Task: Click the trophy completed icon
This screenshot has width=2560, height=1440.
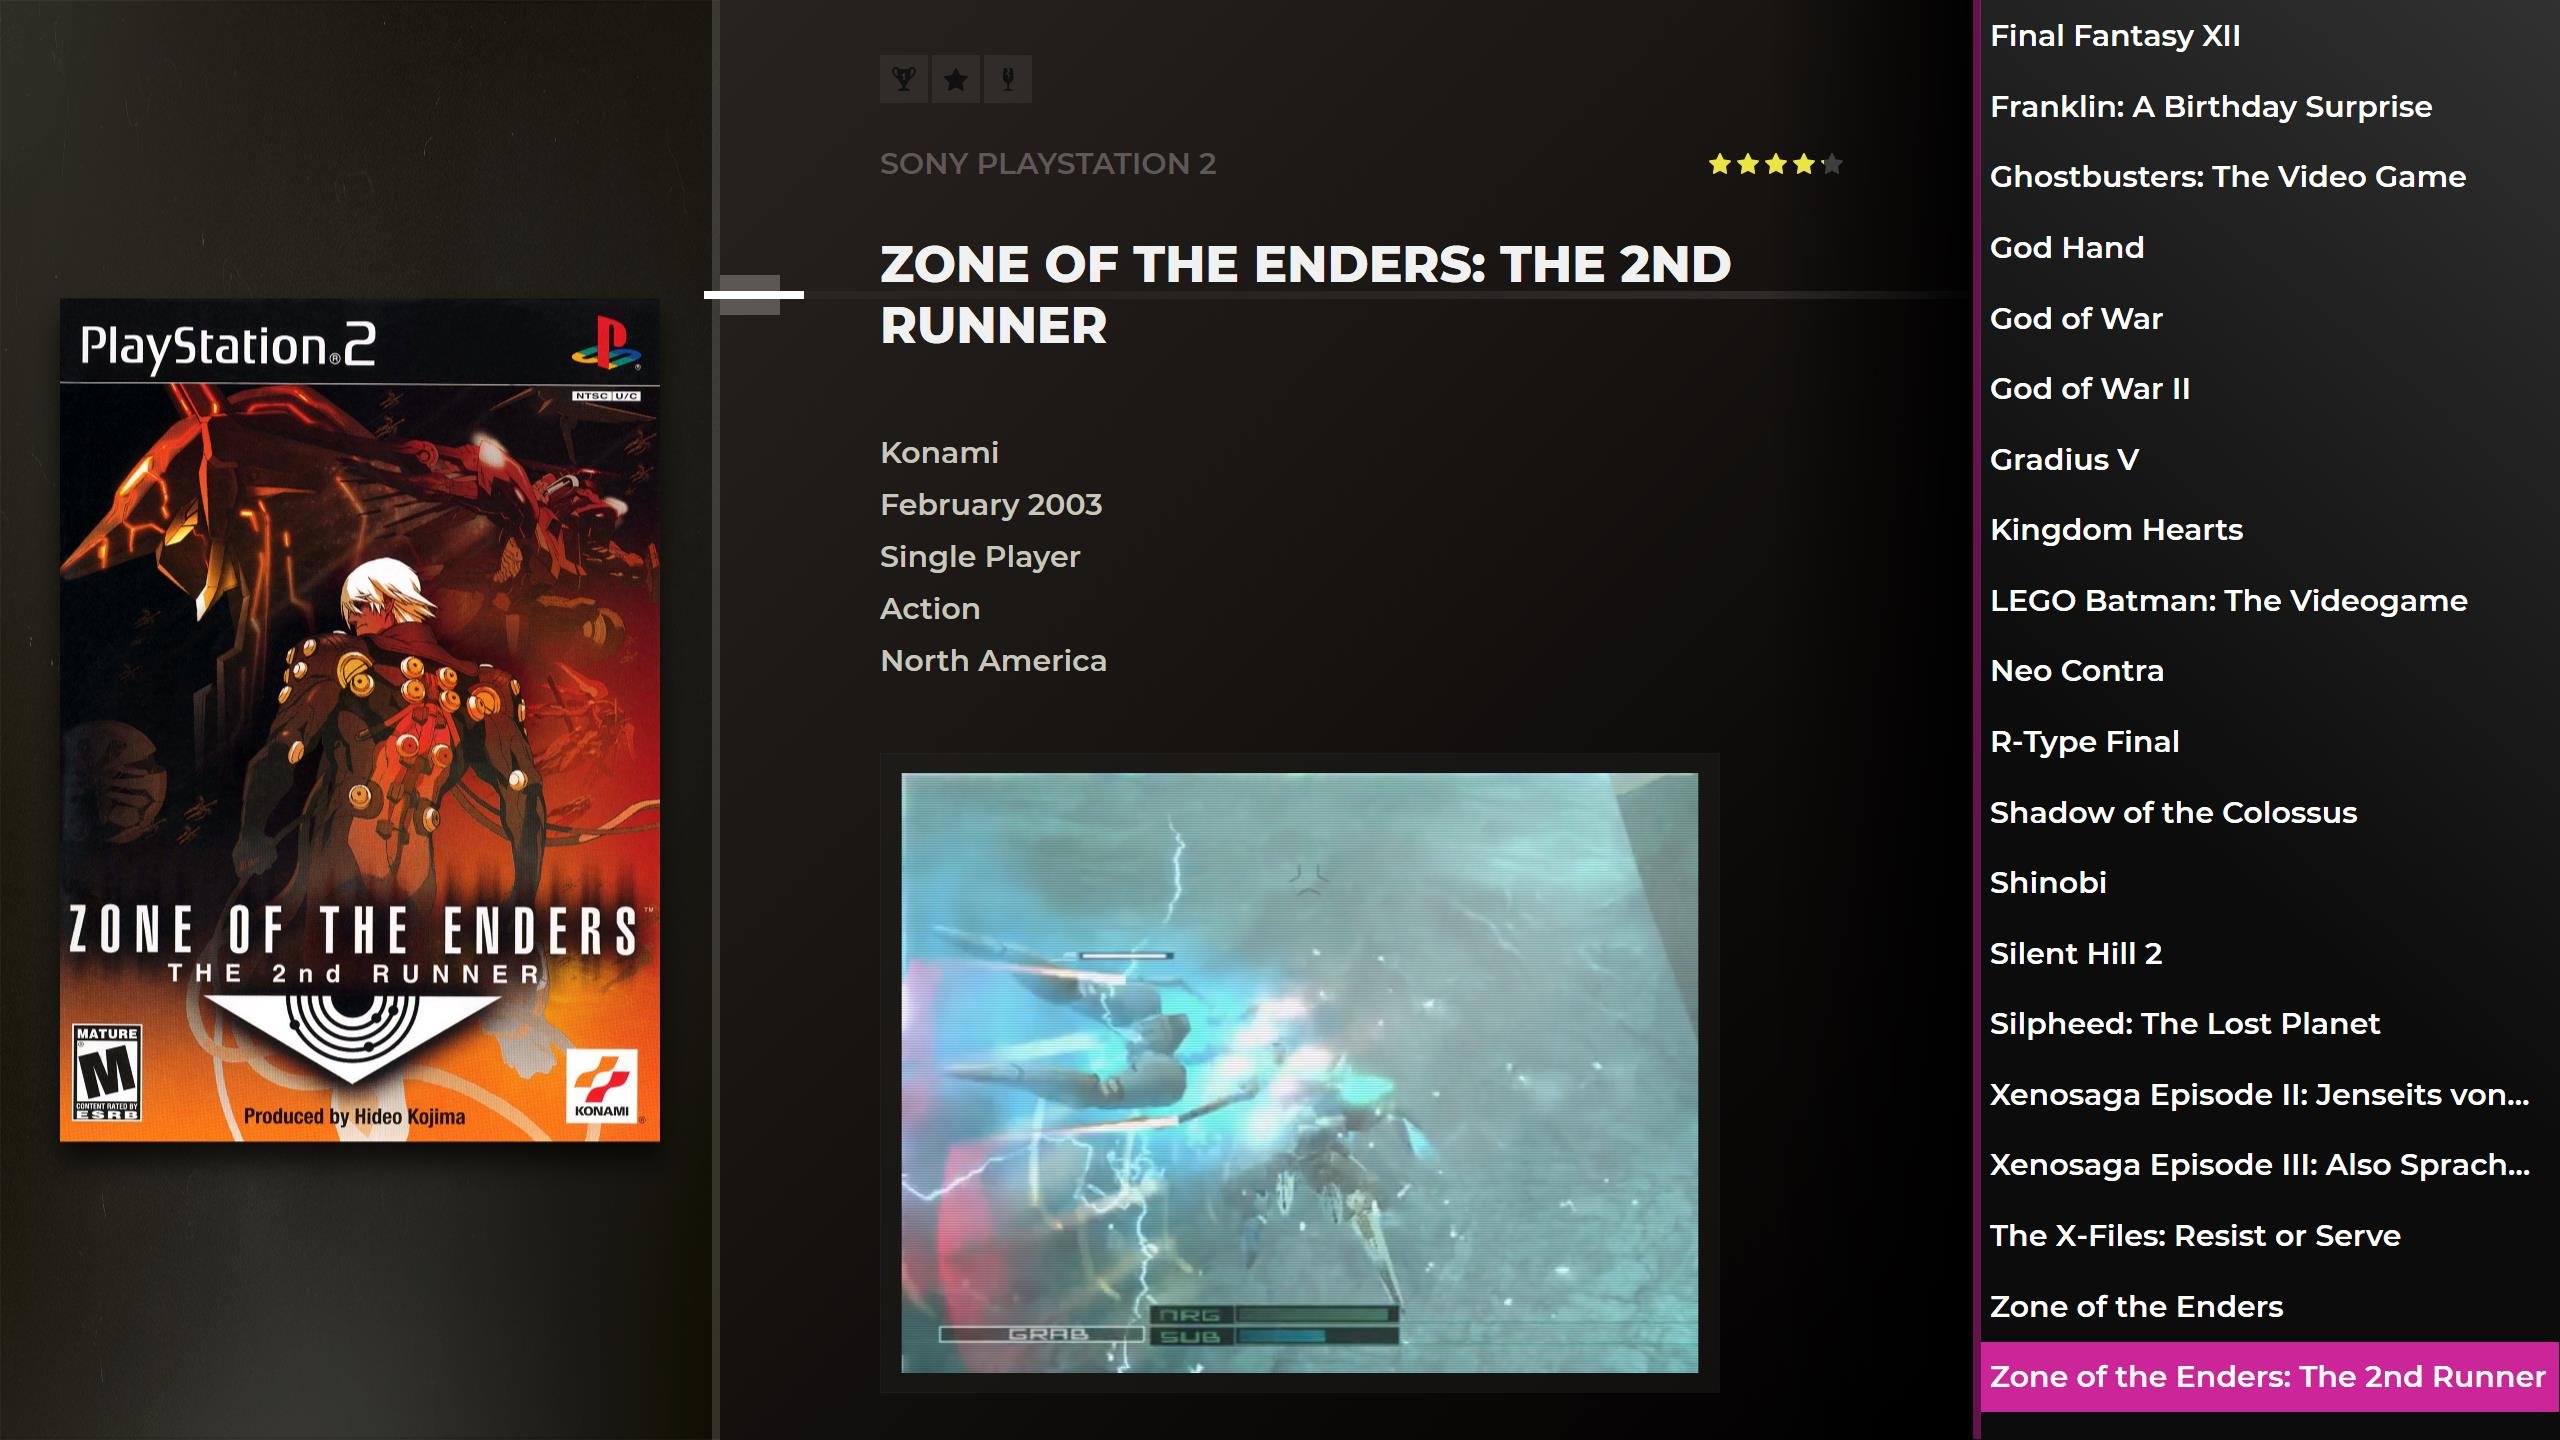Action: 904,79
